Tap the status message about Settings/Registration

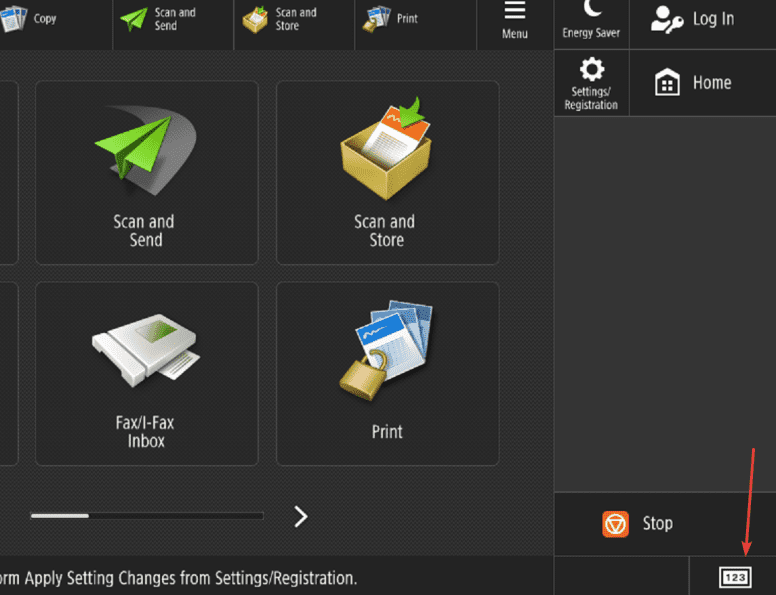pyautogui.click(x=178, y=578)
